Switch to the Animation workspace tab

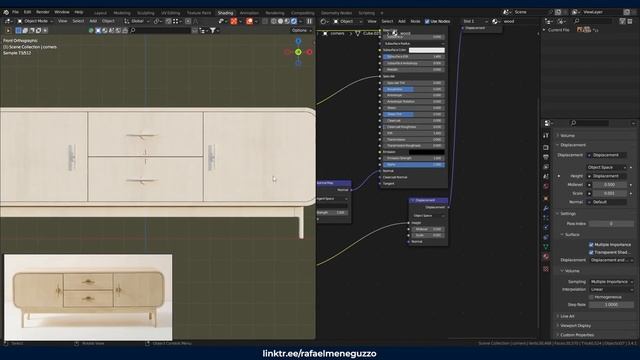pyautogui.click(x=249, y=13)
